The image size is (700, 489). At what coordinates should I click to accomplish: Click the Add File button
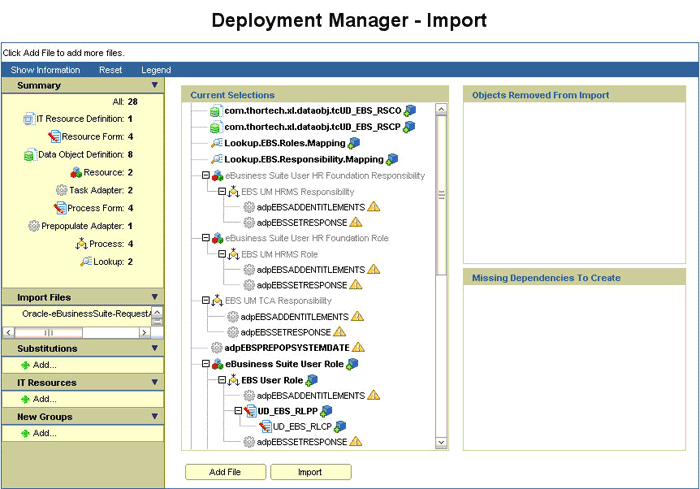click(x=225, y=472)
